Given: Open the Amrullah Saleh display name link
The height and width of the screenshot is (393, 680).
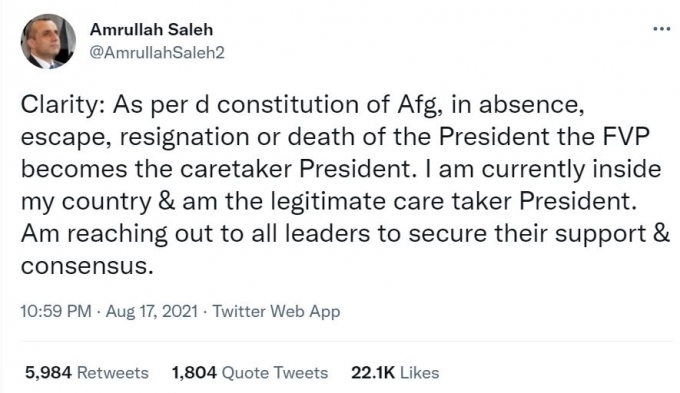Looking at the screenshot, I should [151, 29].
